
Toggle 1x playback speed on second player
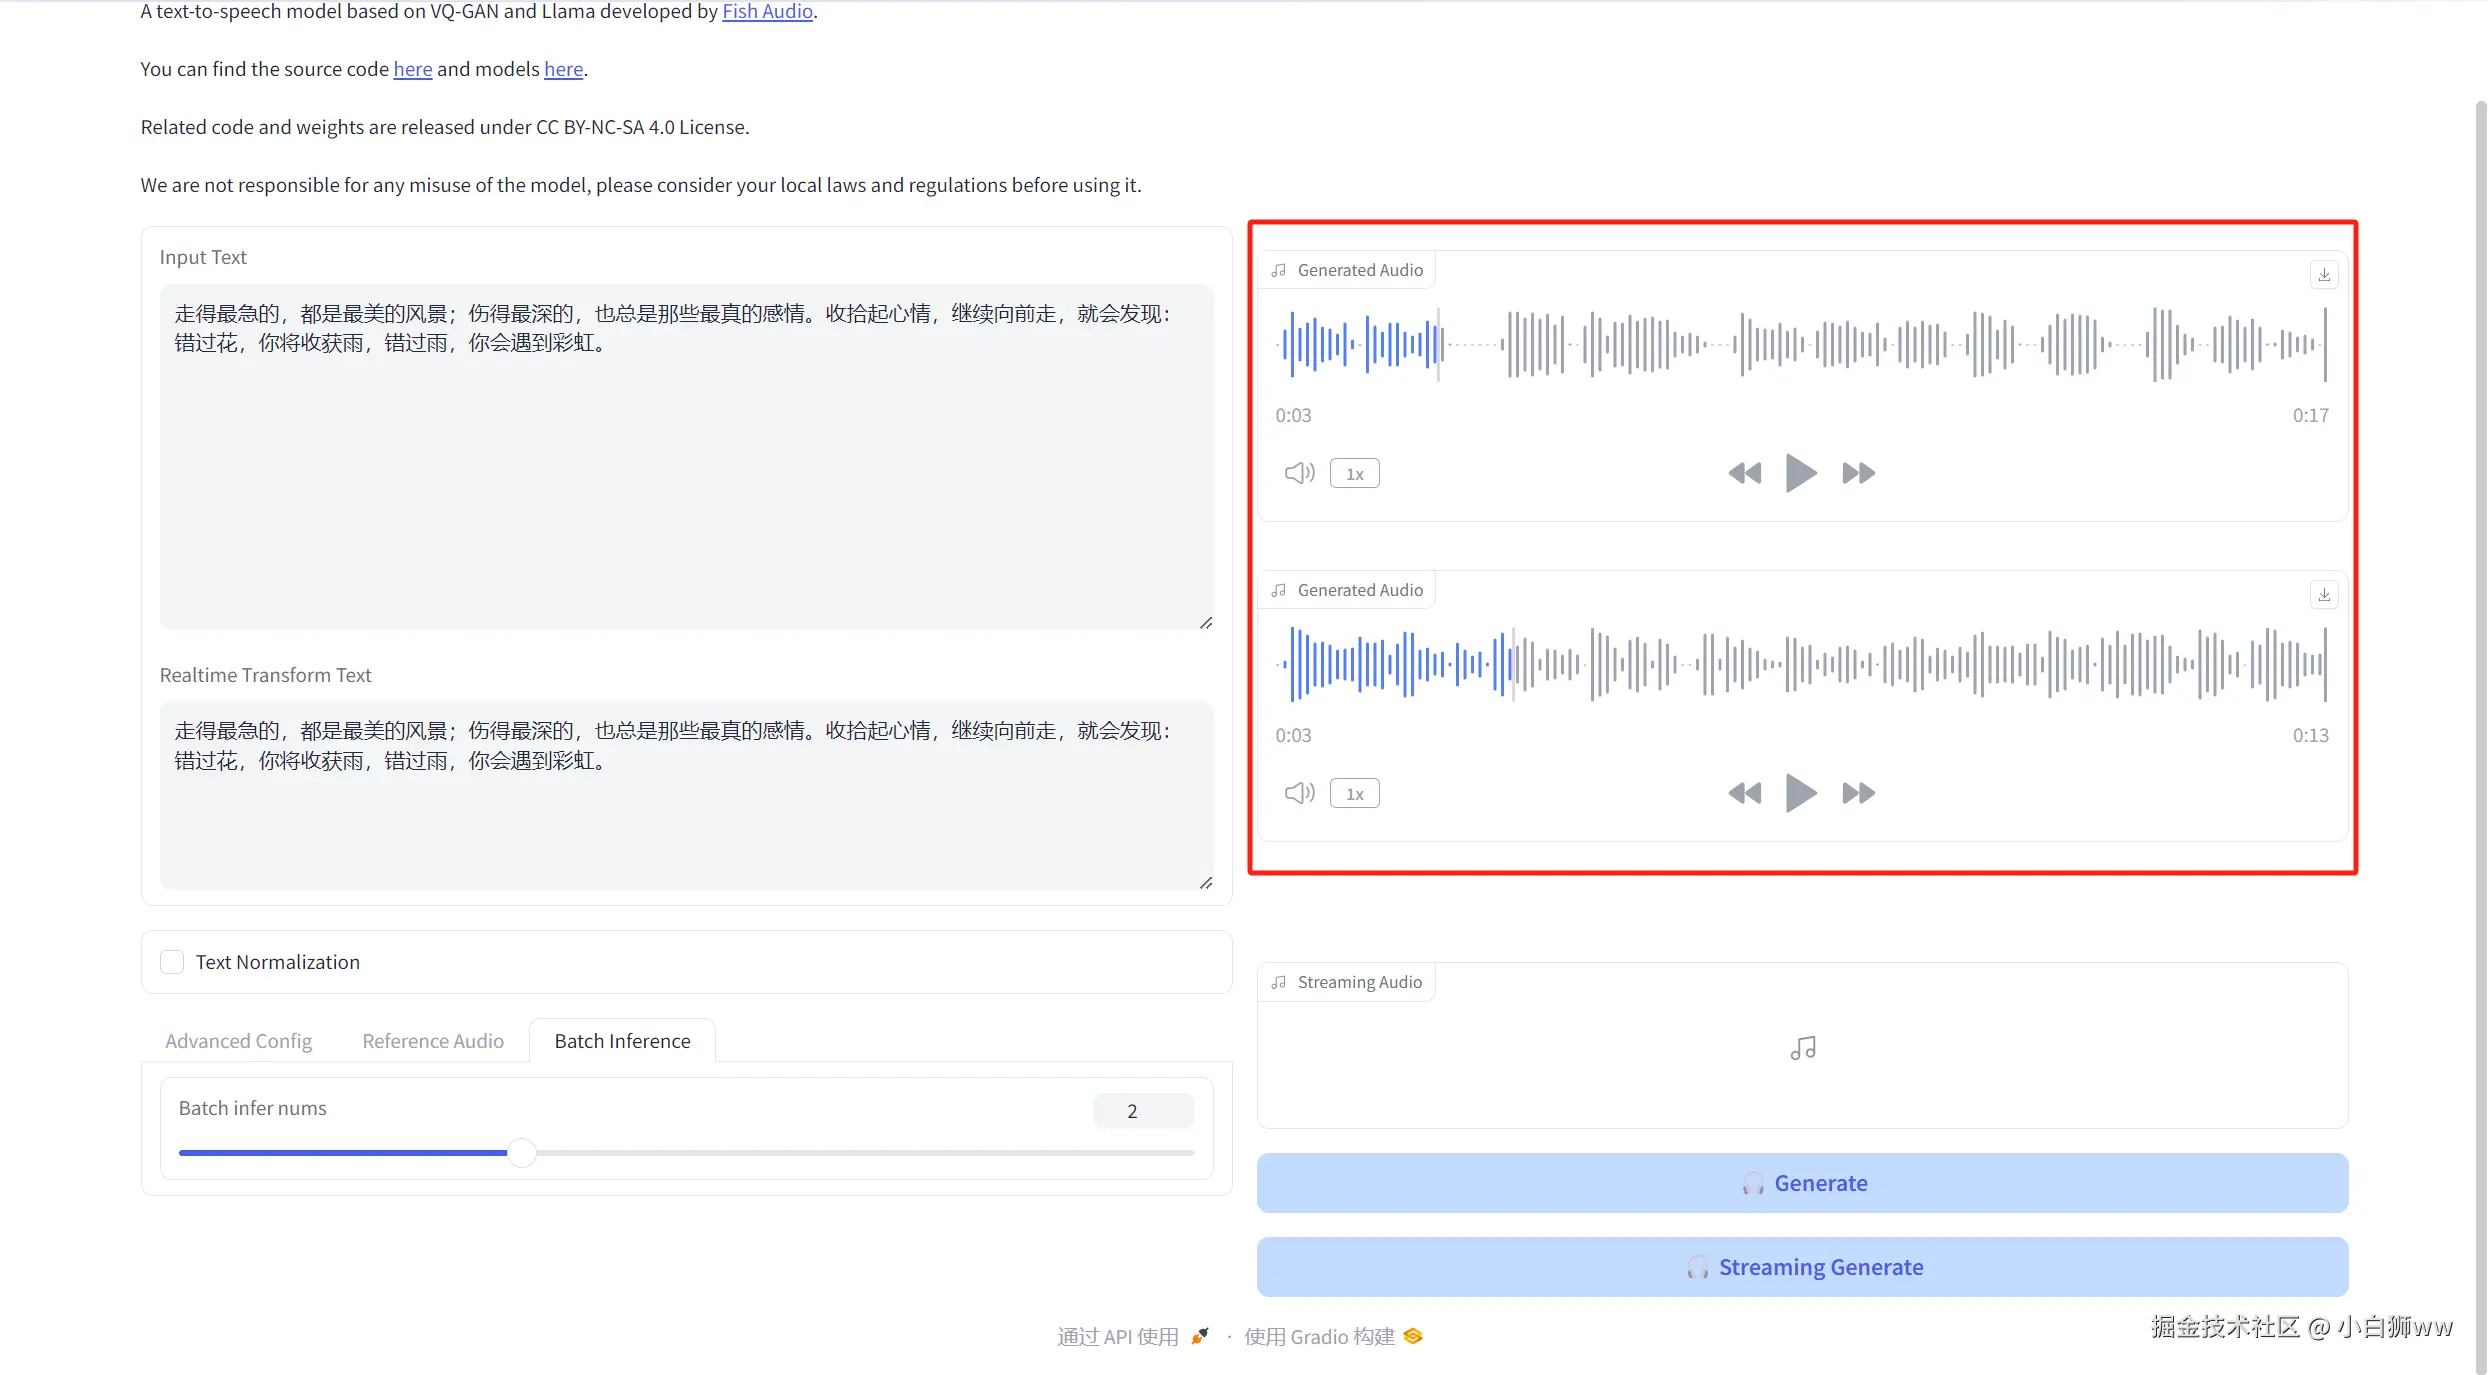click(x=1354, y=794)
